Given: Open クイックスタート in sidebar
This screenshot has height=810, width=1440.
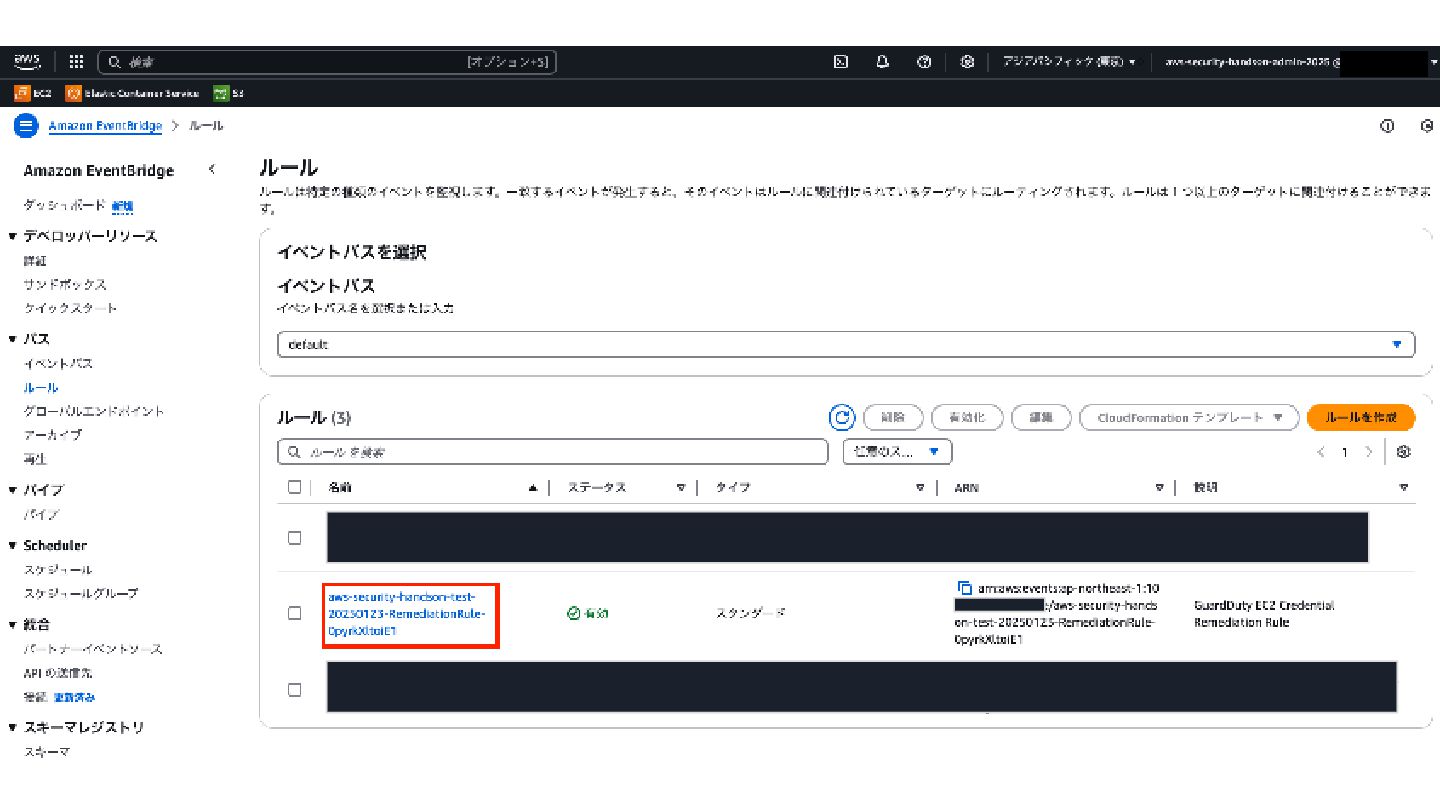Looking at the screenshot, I should coord(70,308).
